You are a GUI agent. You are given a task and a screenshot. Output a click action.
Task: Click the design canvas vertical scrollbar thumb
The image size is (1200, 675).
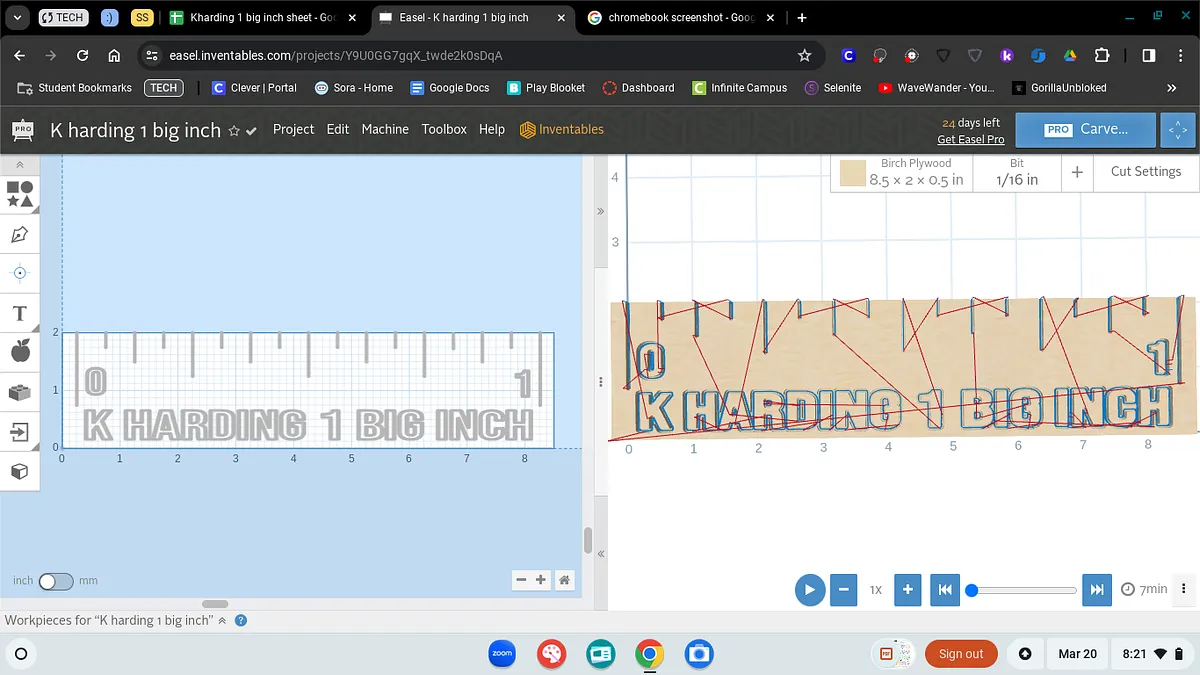tap(587, 540)
